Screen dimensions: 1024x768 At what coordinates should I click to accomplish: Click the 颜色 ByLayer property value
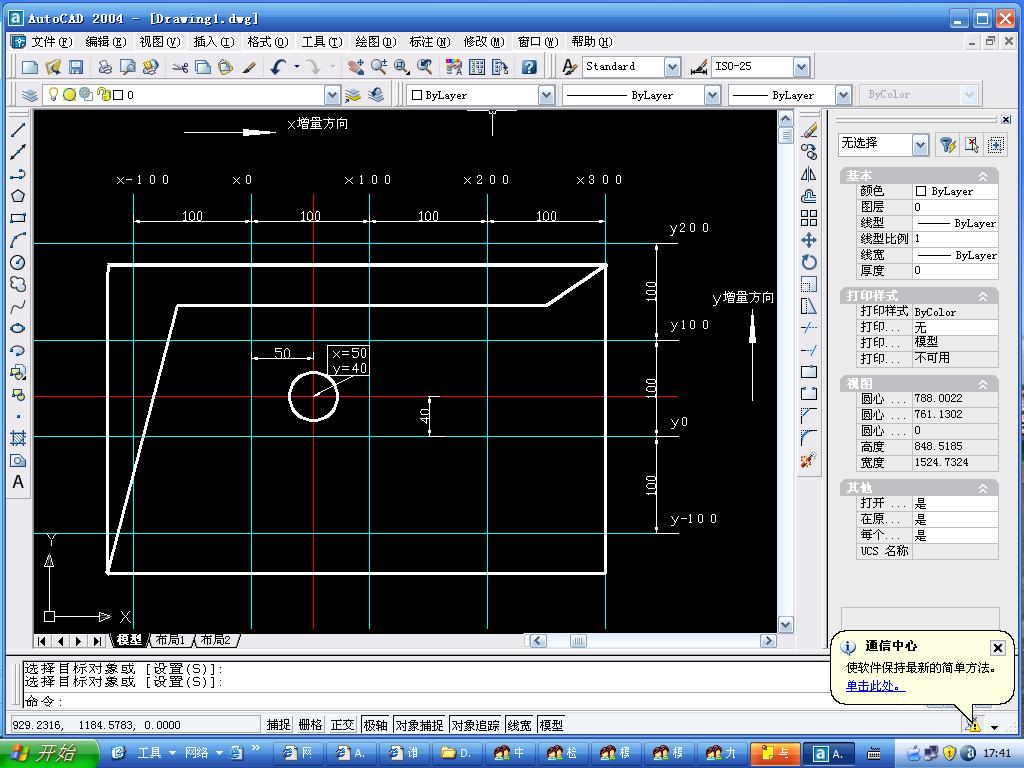[955, 191]
